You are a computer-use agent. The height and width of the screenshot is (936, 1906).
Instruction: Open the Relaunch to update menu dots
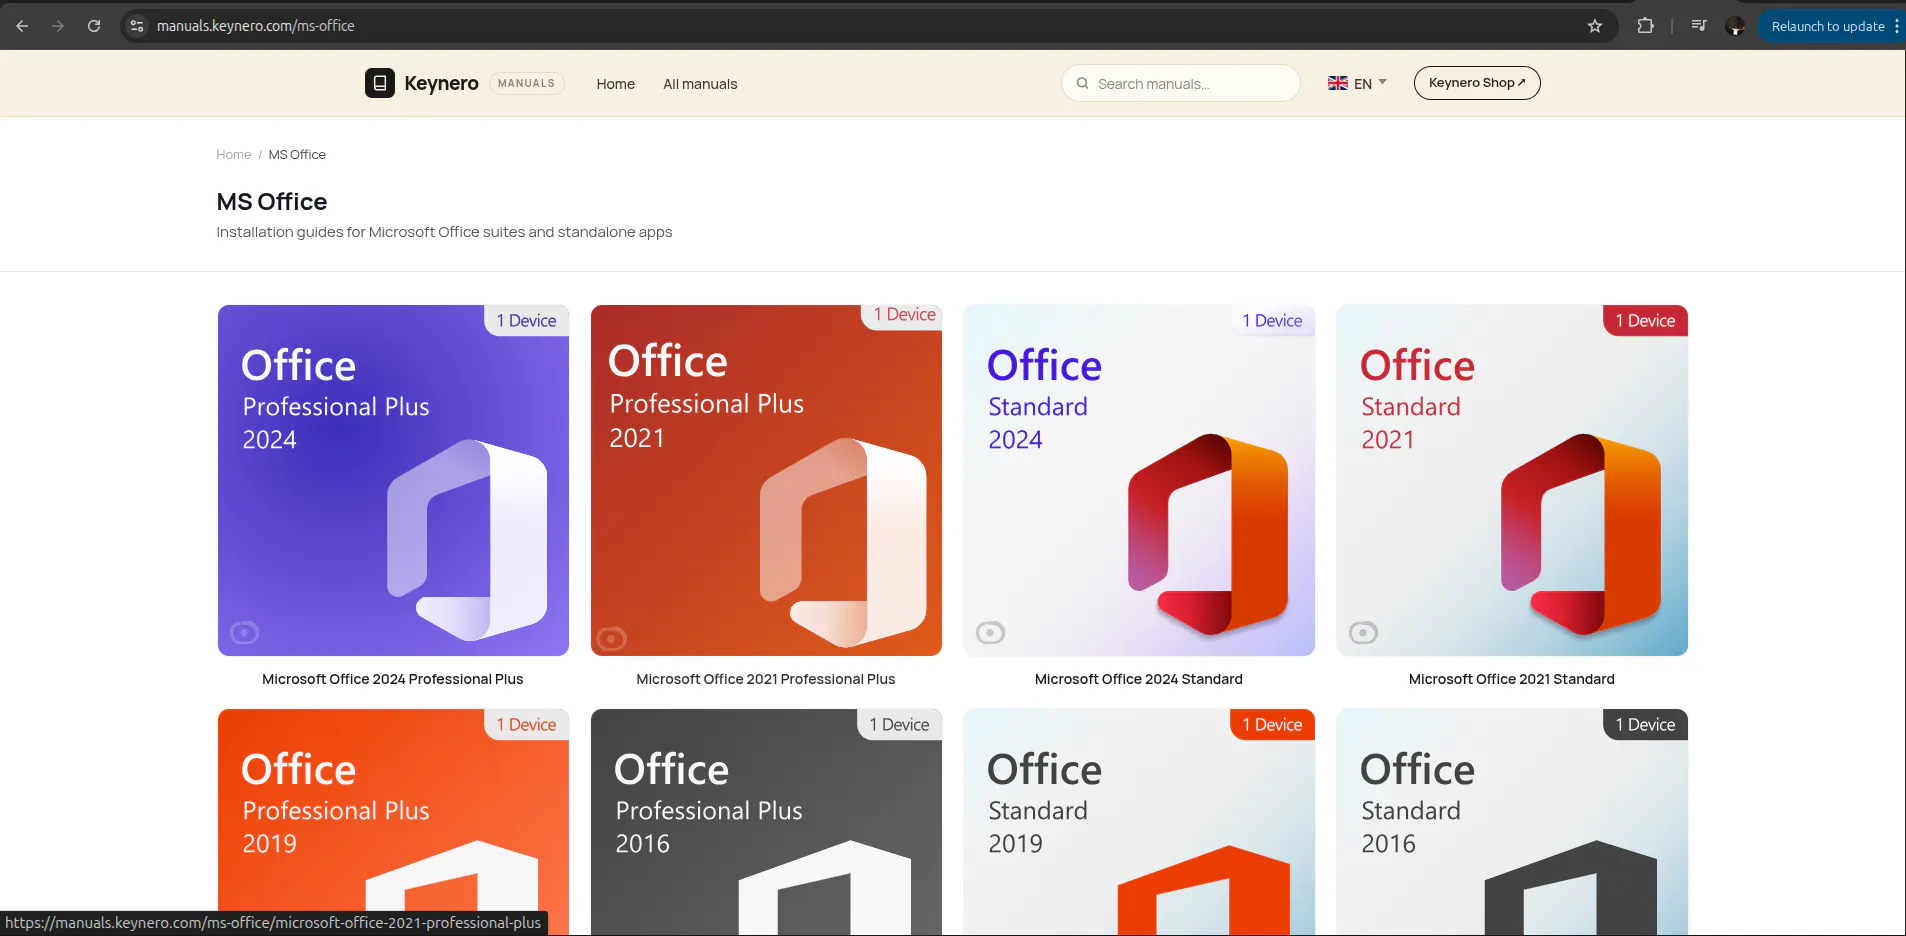coord(1896,26)
